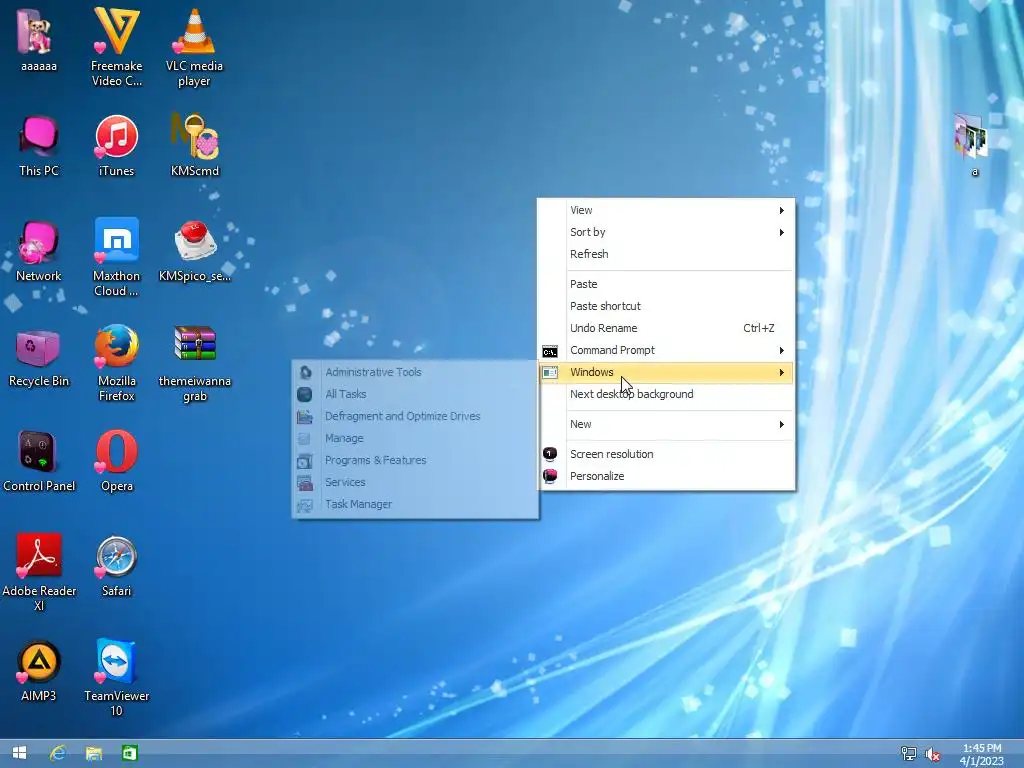Select the KMScmd desktop icon

[x=194, y=146]
